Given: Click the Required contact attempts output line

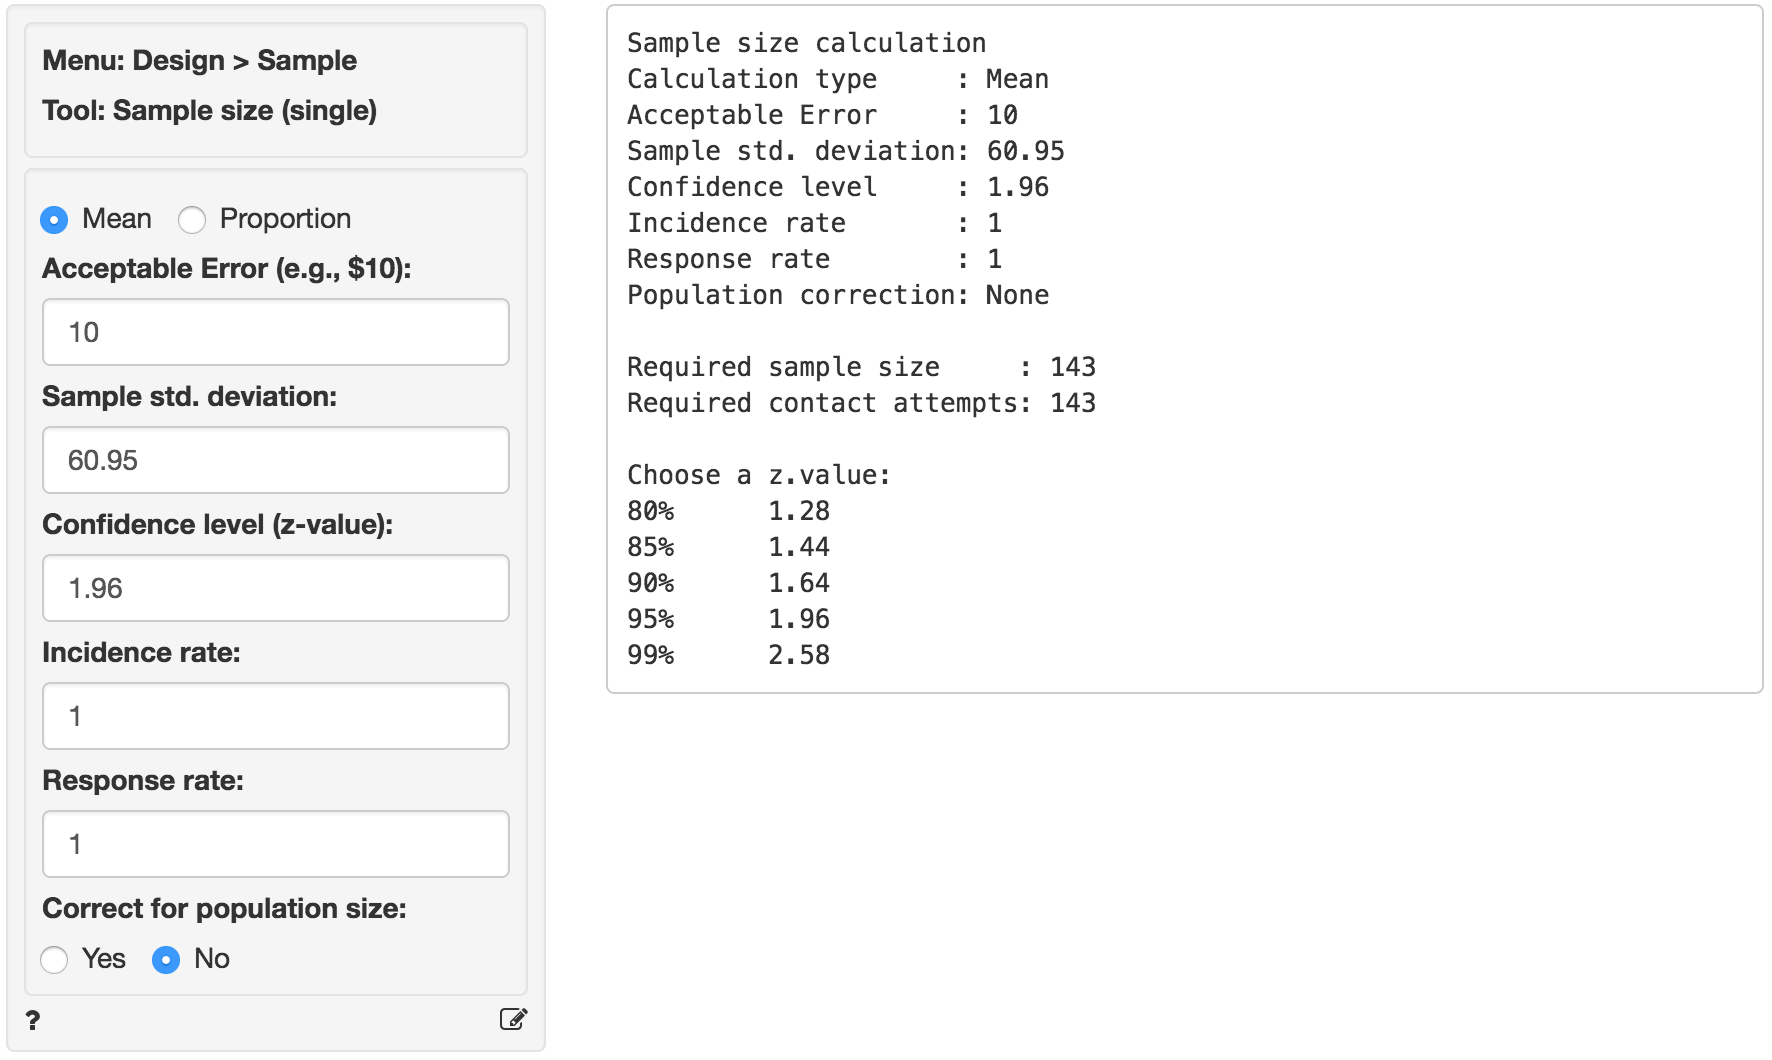Looking at the screenshot, I should (x=860, y=403).
